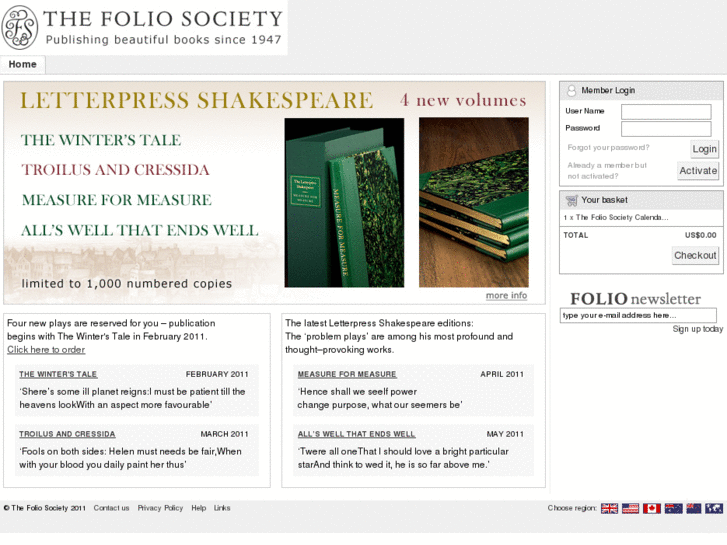Select the Australia flag region

coord(673,508)
